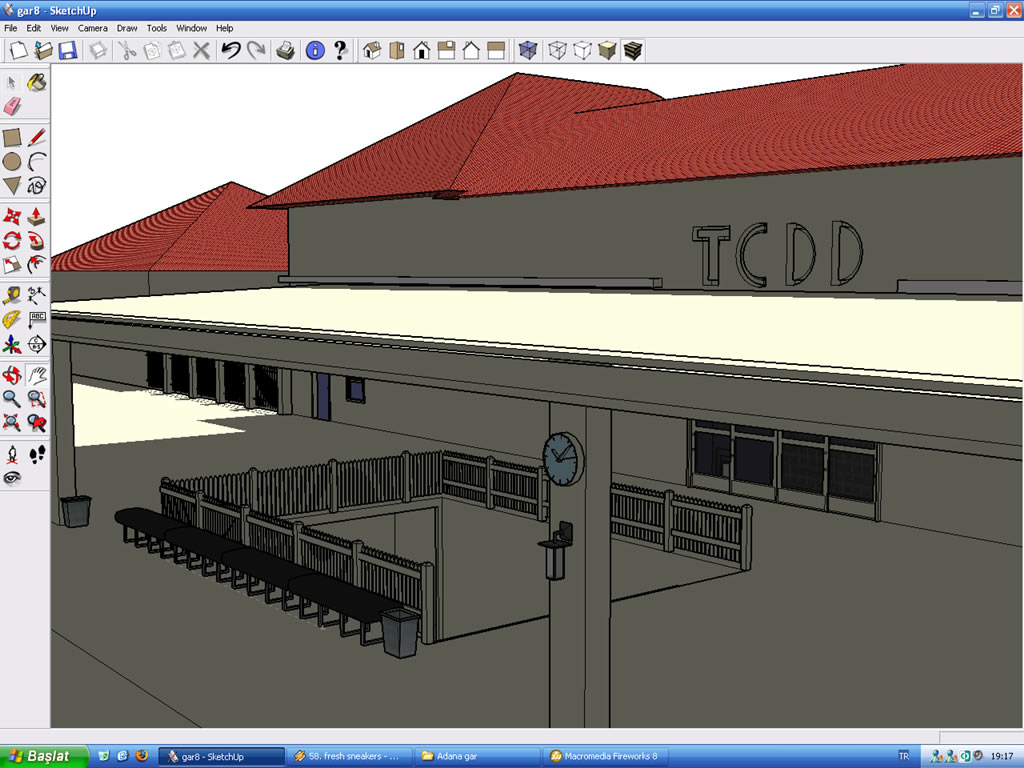Select the Tape Measure tool
Image resolution: width=1024 pixels, height=768 pixels.
coord(12,295)
